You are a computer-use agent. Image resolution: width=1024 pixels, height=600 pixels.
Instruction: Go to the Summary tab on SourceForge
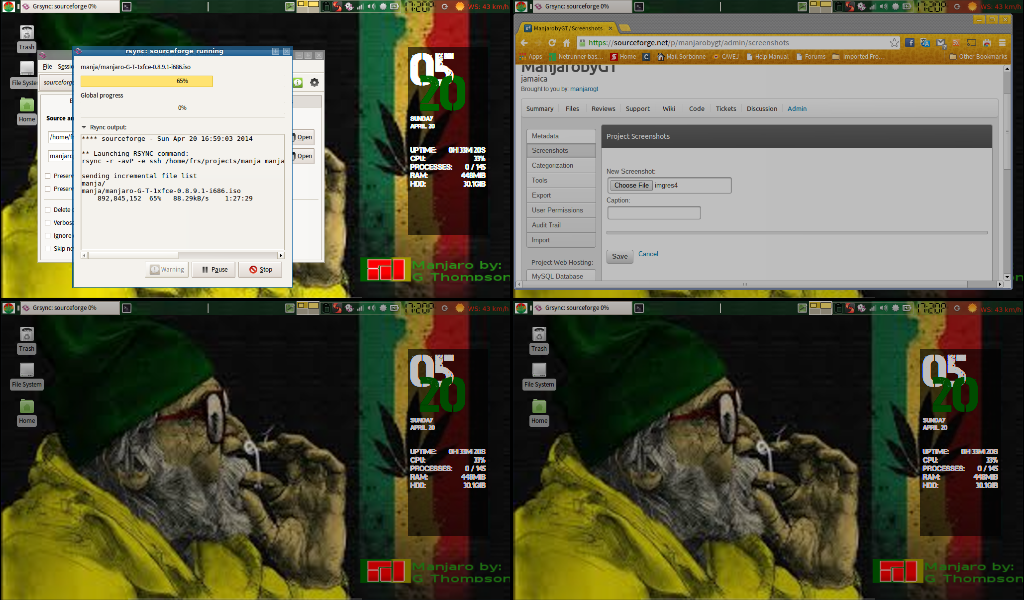[x=539, y=109]
